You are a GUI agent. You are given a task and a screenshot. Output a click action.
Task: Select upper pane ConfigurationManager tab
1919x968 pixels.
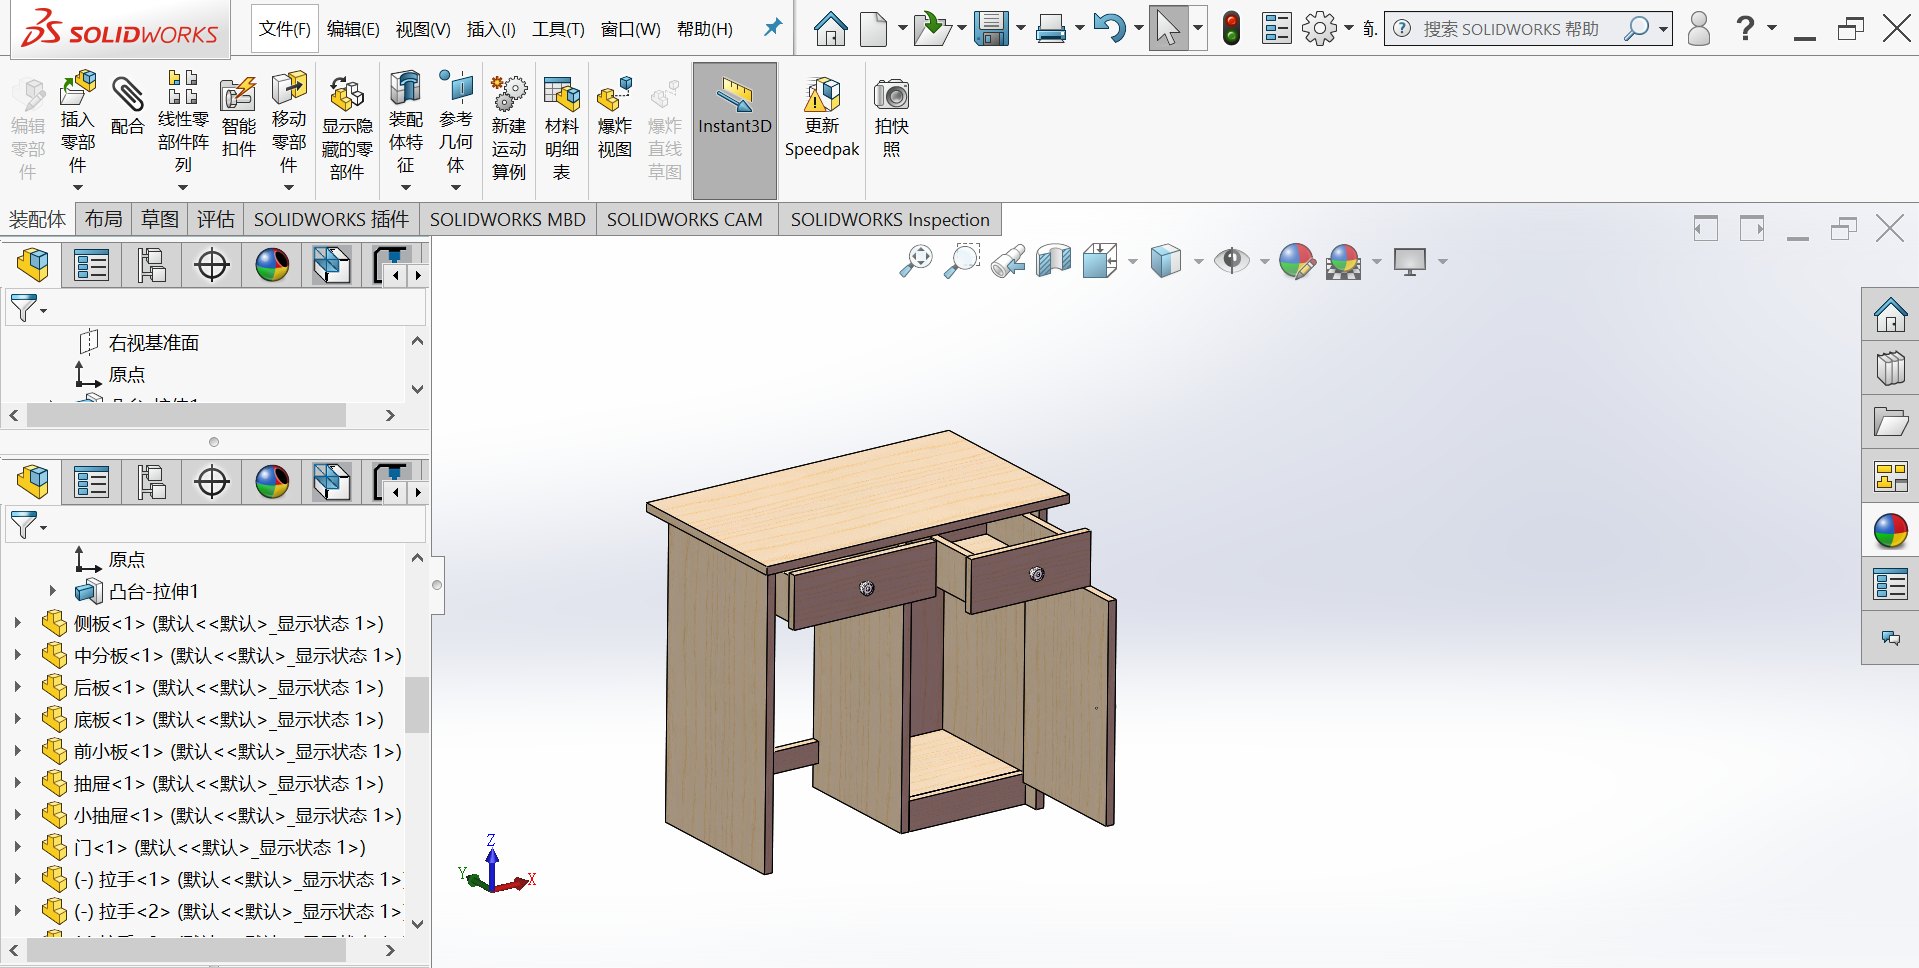tap(151, 265)
